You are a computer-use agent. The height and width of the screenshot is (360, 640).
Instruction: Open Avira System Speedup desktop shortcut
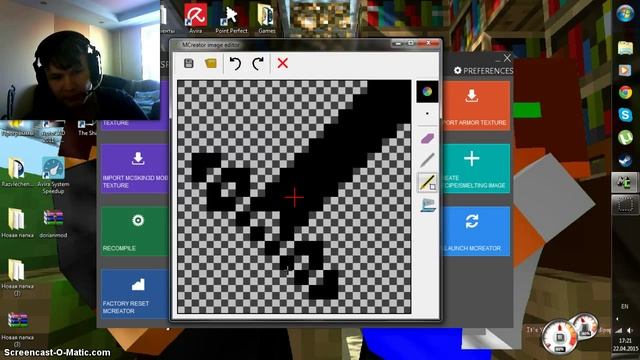coord(53,175)
